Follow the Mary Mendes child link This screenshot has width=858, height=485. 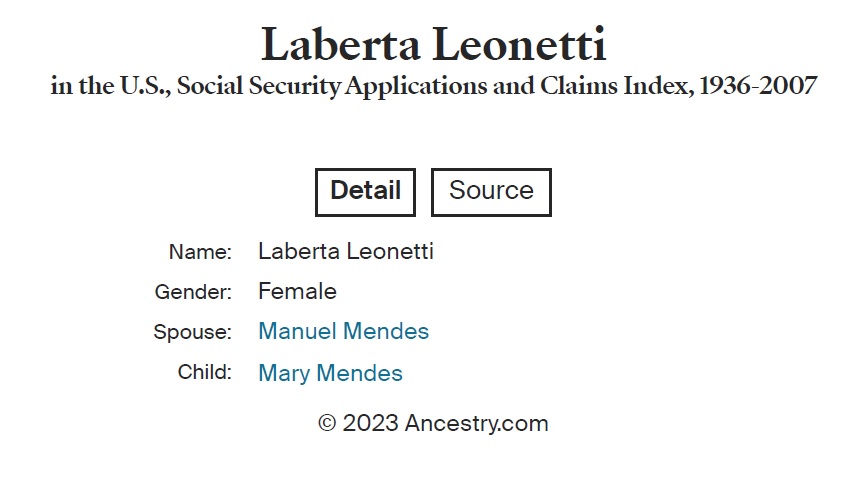pos(330,374)
